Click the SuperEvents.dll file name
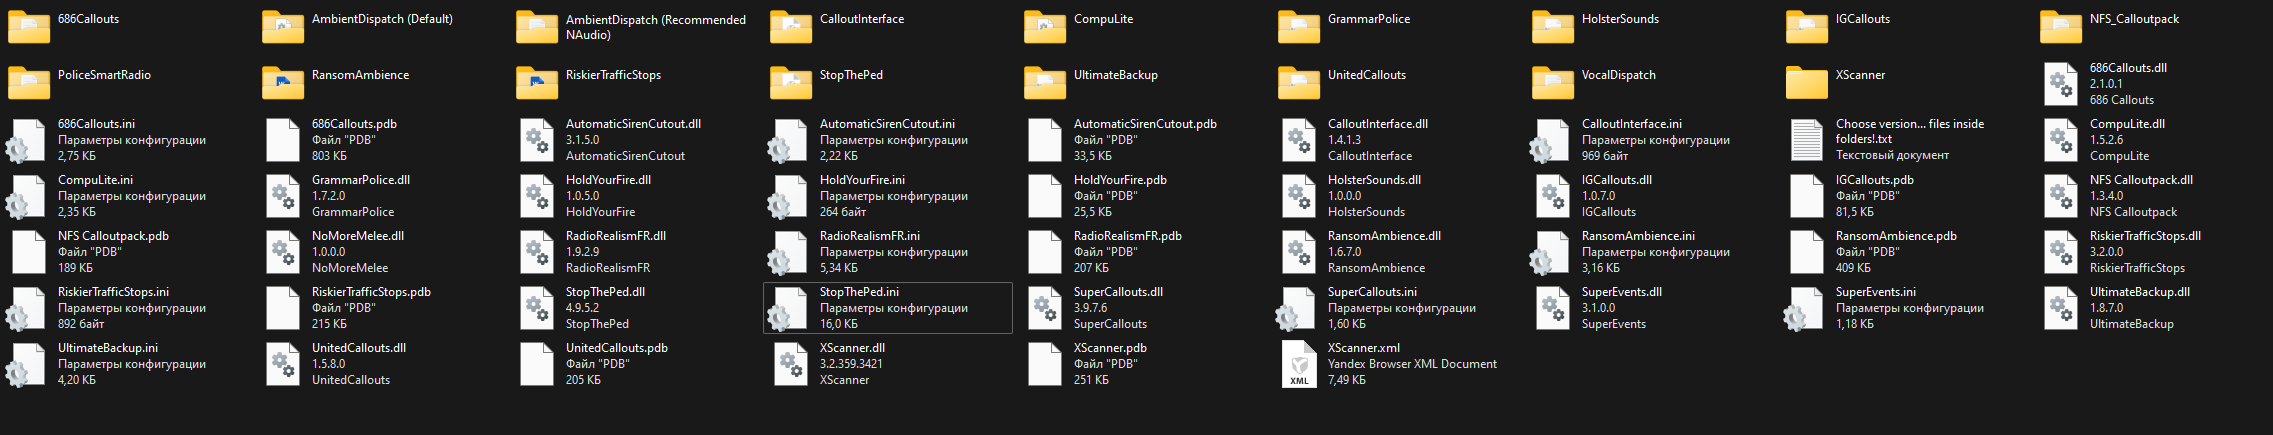2273x435 pixels. pos(1622,292)
